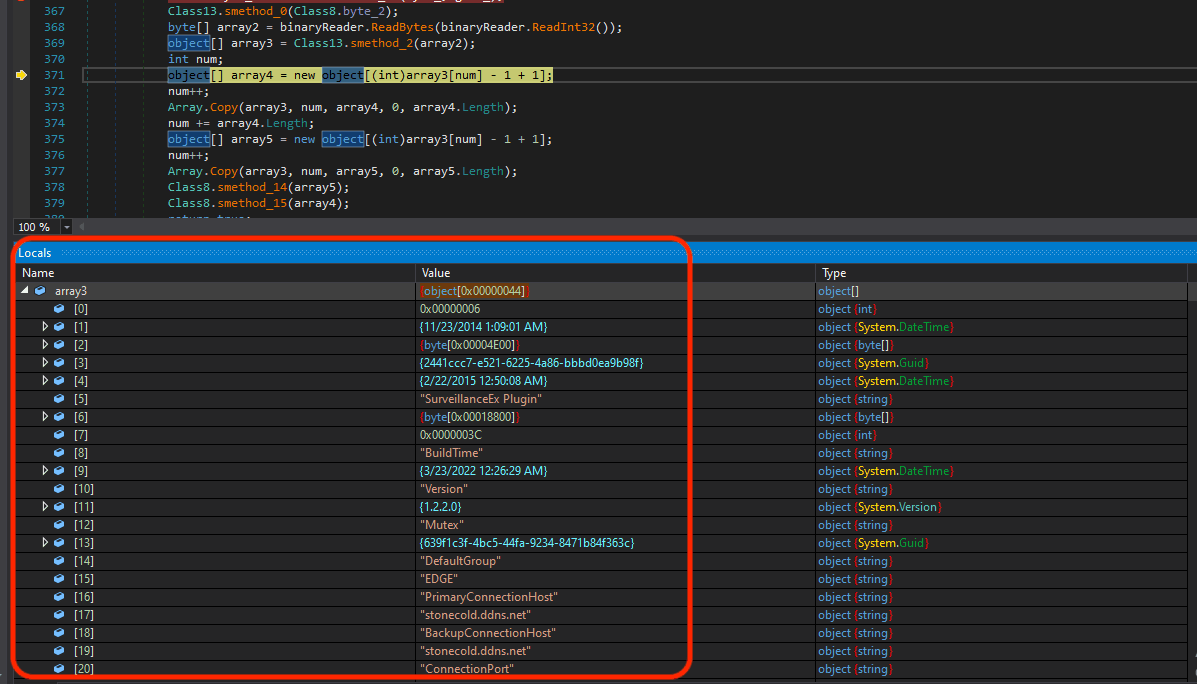Click the cube icon for element [10]
This screenshot has width=1197, height=684.
tap(59, 489)
